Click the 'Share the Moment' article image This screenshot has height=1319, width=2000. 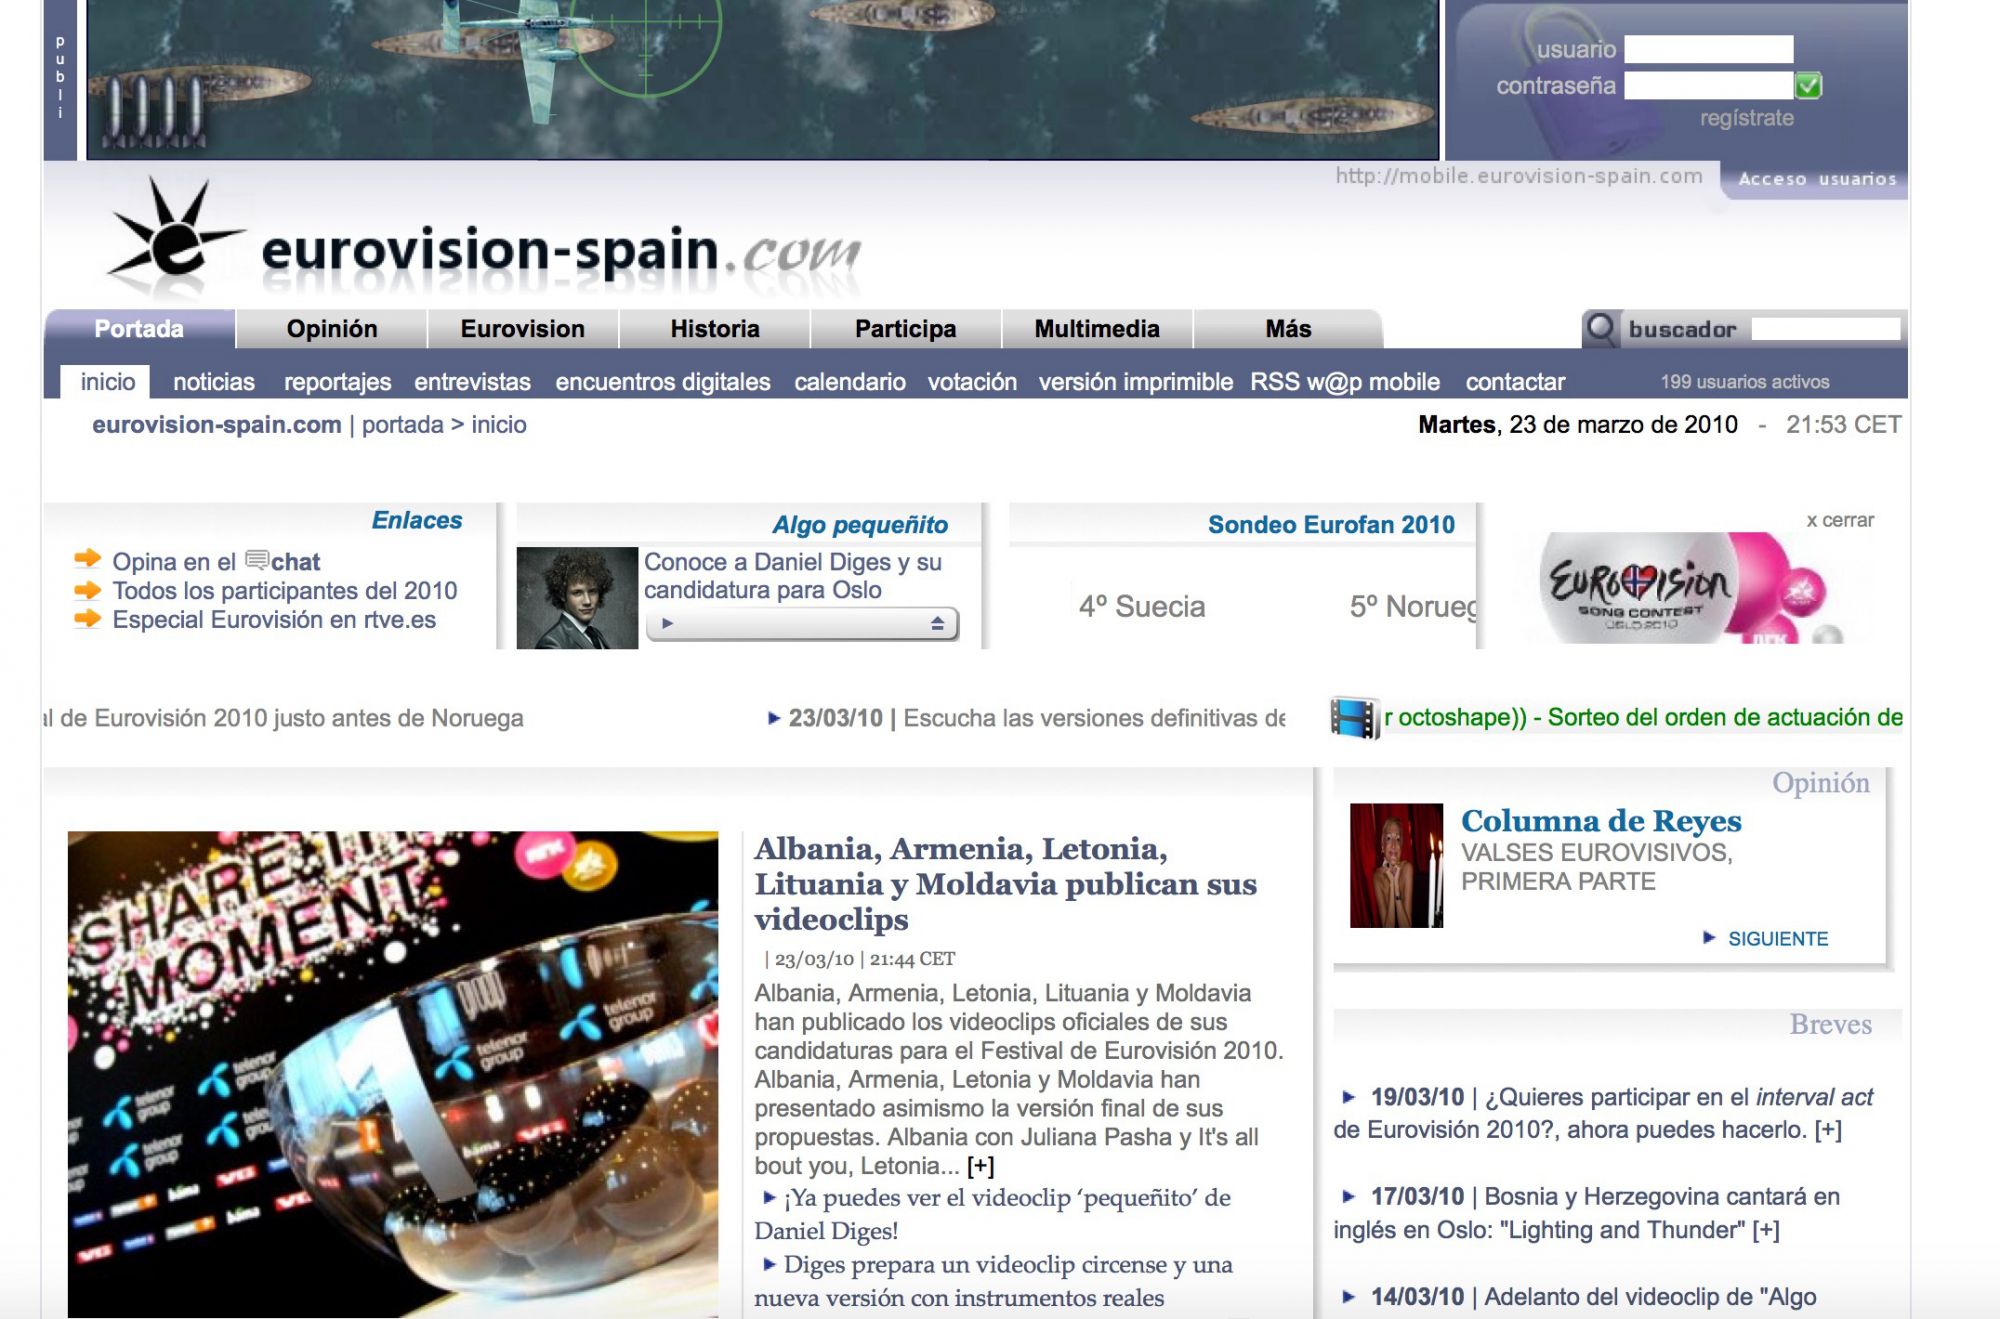click(x=393, y=1074)
